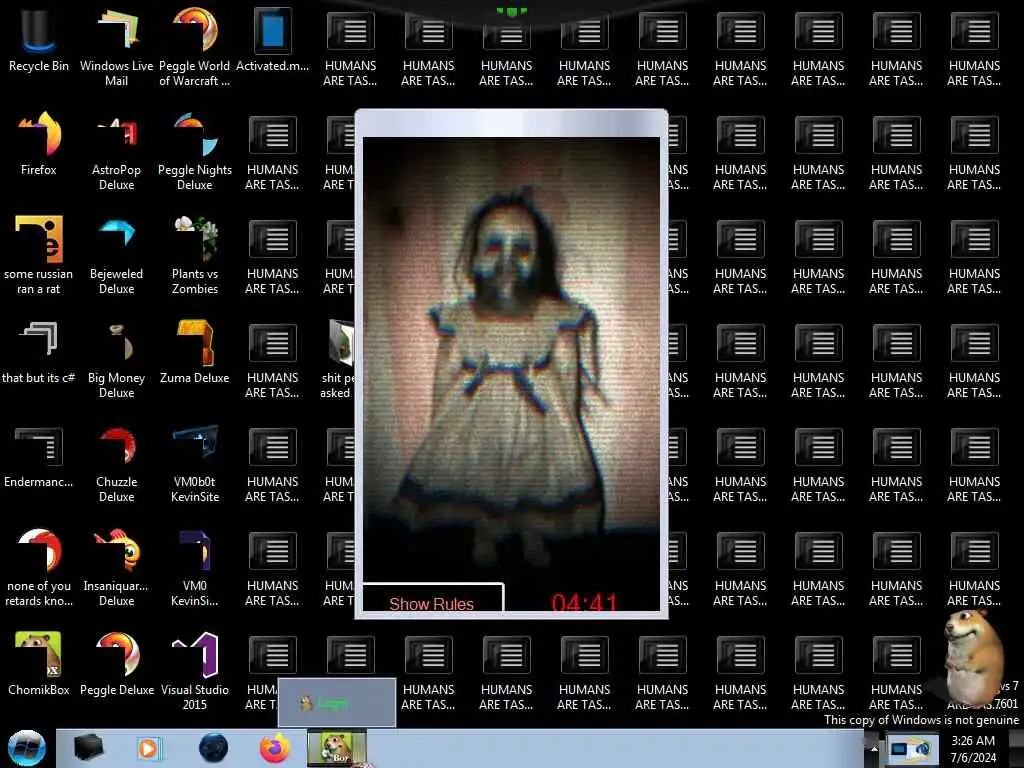Open the clock showing 3:26 AM
The height and width of the screenshot is (768, 1024).
pos(973,749)
